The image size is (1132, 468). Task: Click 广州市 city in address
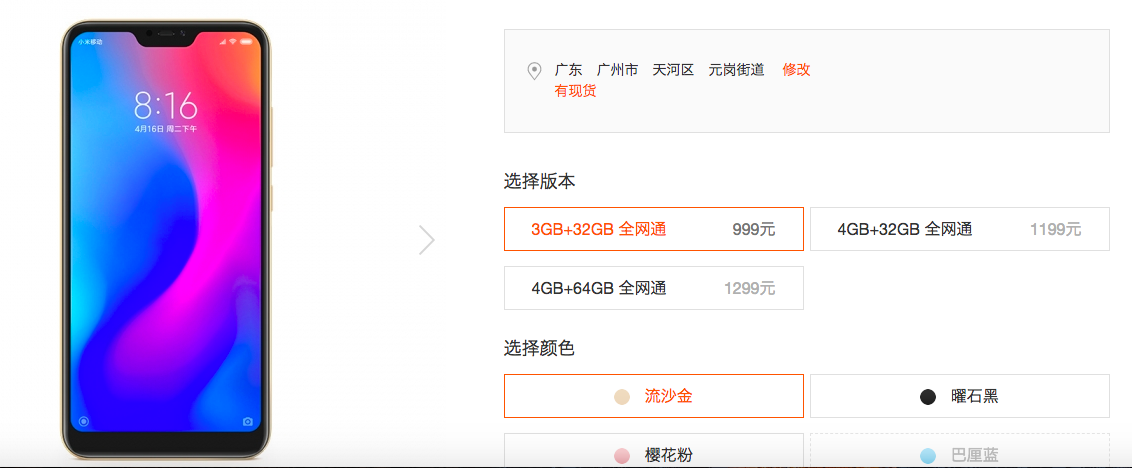(617, 70)
